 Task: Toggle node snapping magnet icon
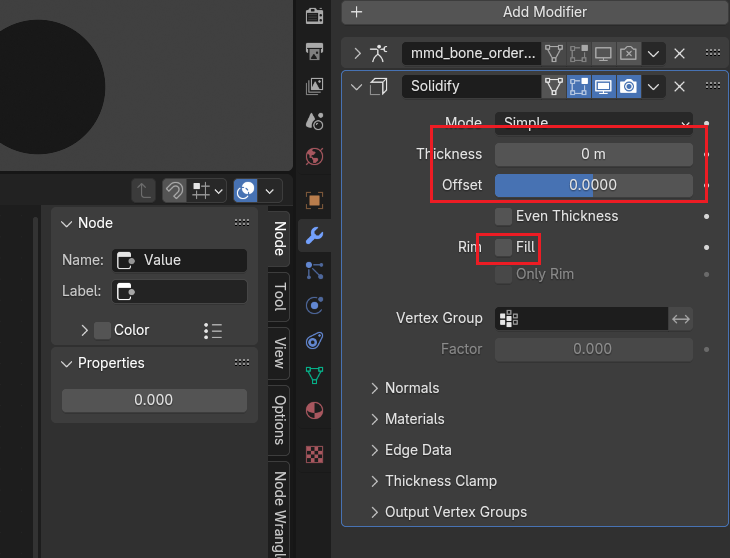(175, 190)
